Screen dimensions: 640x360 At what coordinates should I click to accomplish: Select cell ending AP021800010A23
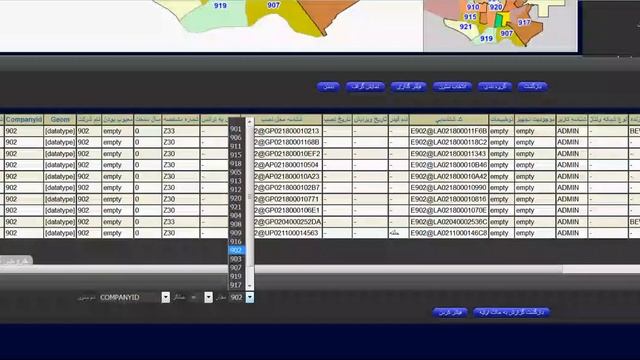point(288,176)
